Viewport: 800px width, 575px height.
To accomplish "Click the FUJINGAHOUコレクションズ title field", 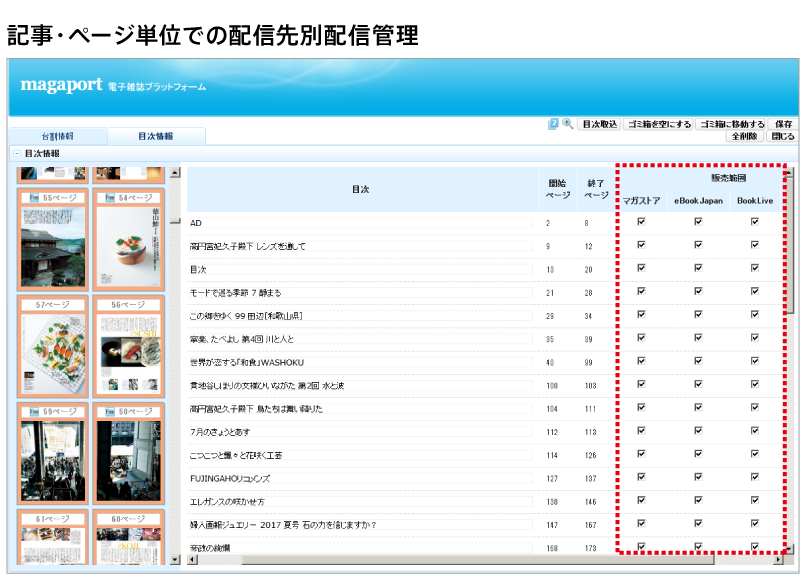I will [x=360, y=478].
